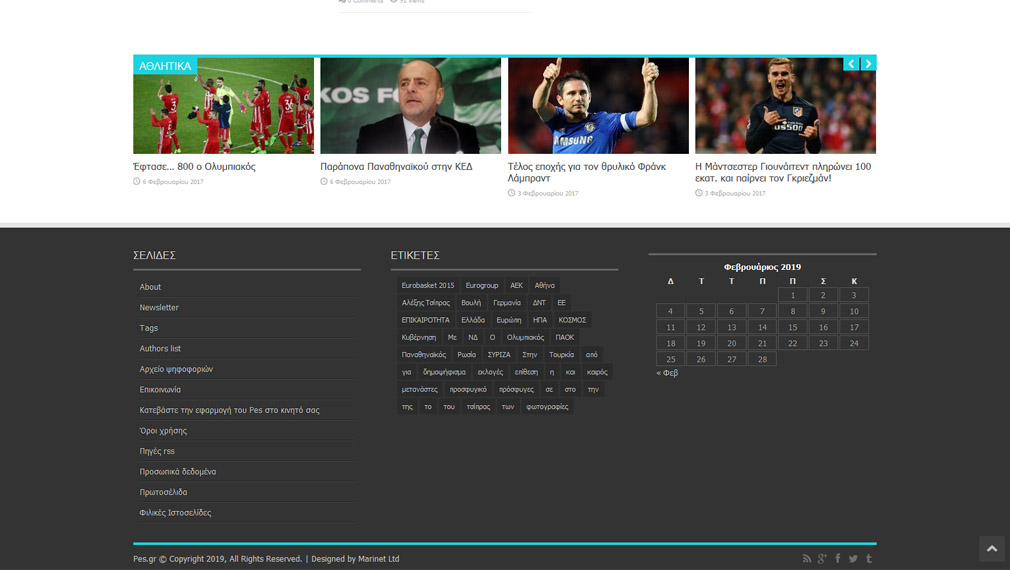Open the Tumblr icon in footer
1010x570 pixels.
click(868, 558)
